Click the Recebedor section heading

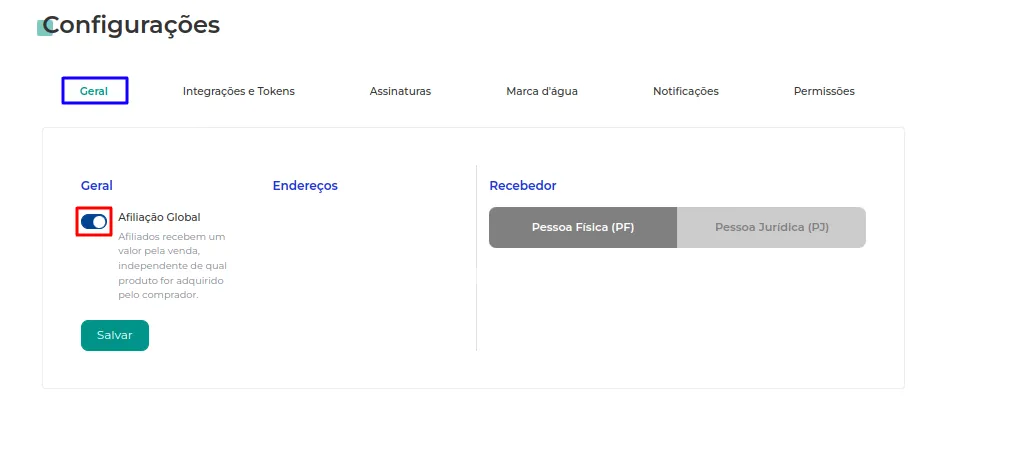(523, 186)
